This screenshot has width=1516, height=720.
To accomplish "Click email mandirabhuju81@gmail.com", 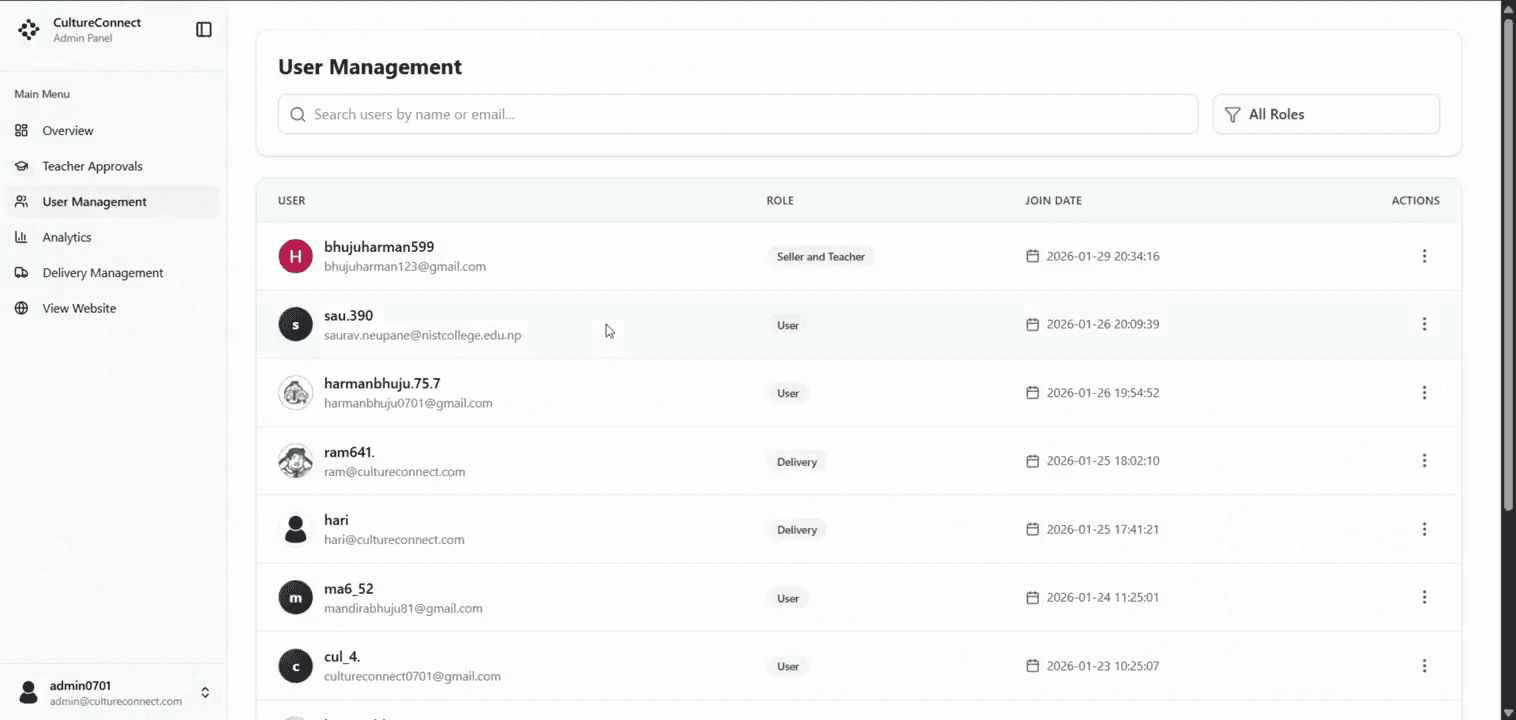I will (x=403, y=608).
